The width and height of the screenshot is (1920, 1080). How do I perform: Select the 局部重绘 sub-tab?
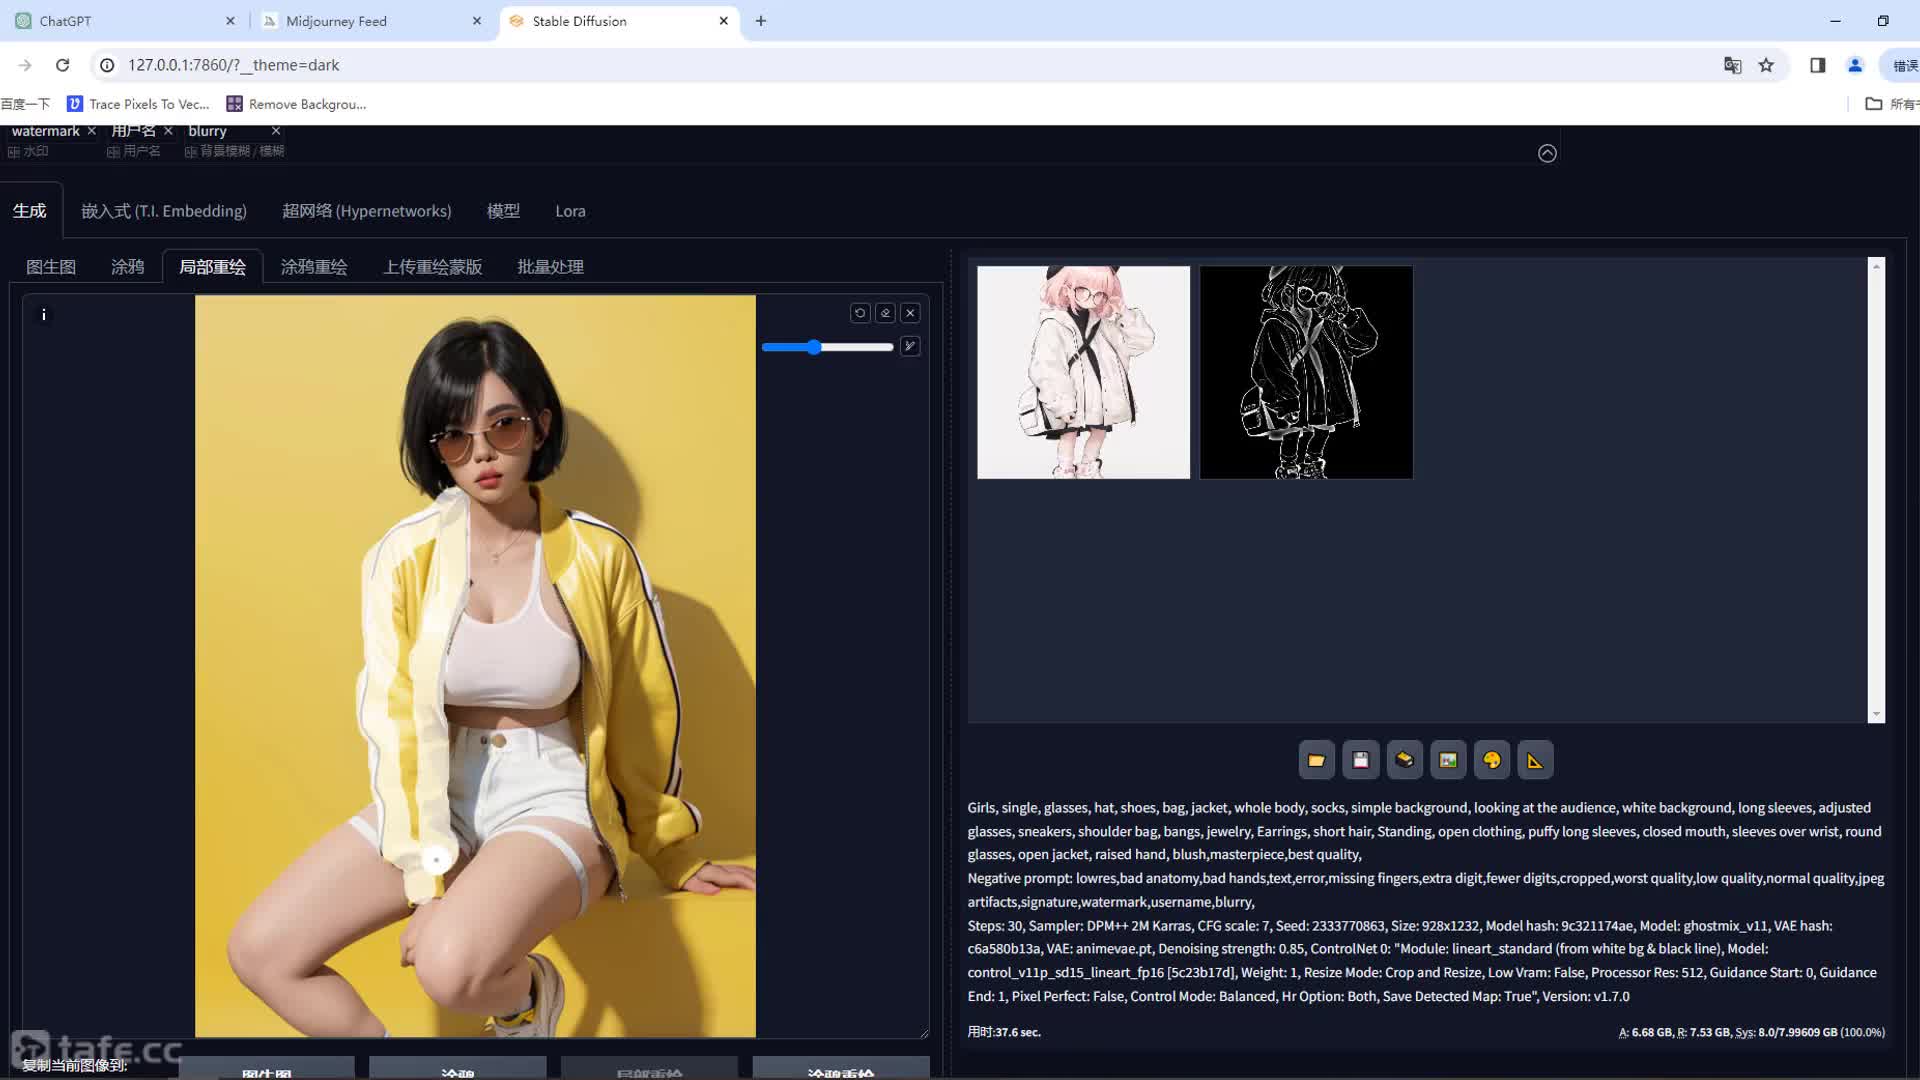pyautogui.click(x=212, y=267)
